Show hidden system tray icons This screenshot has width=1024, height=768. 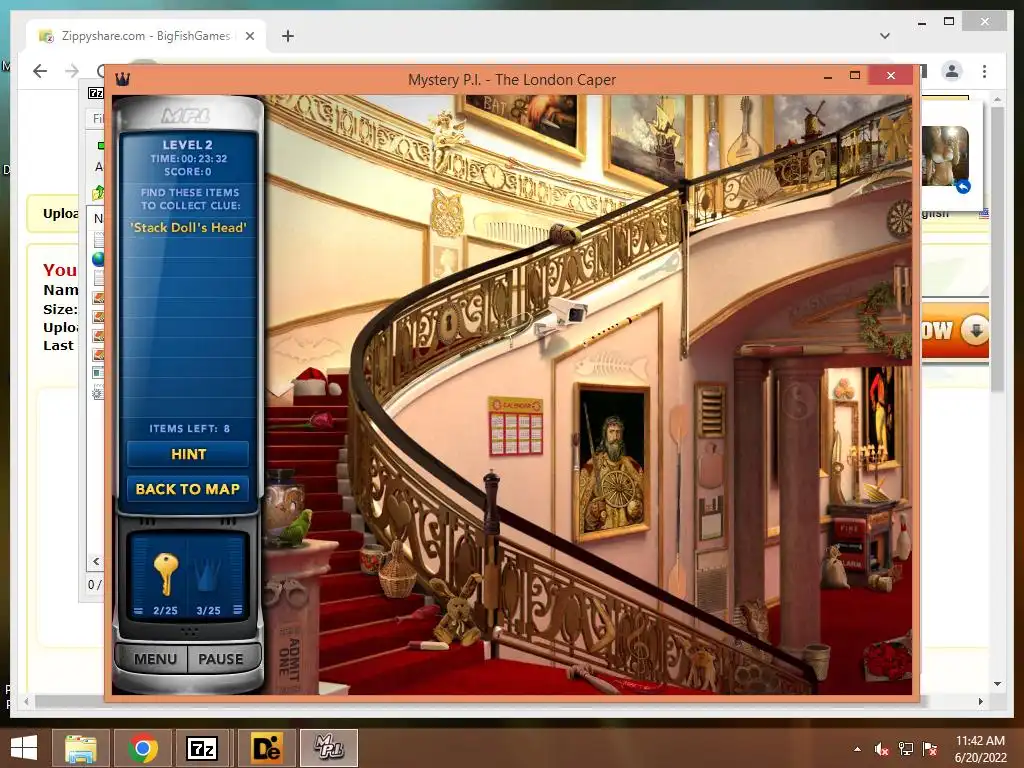pyautogui.click(x=857, y=749)
